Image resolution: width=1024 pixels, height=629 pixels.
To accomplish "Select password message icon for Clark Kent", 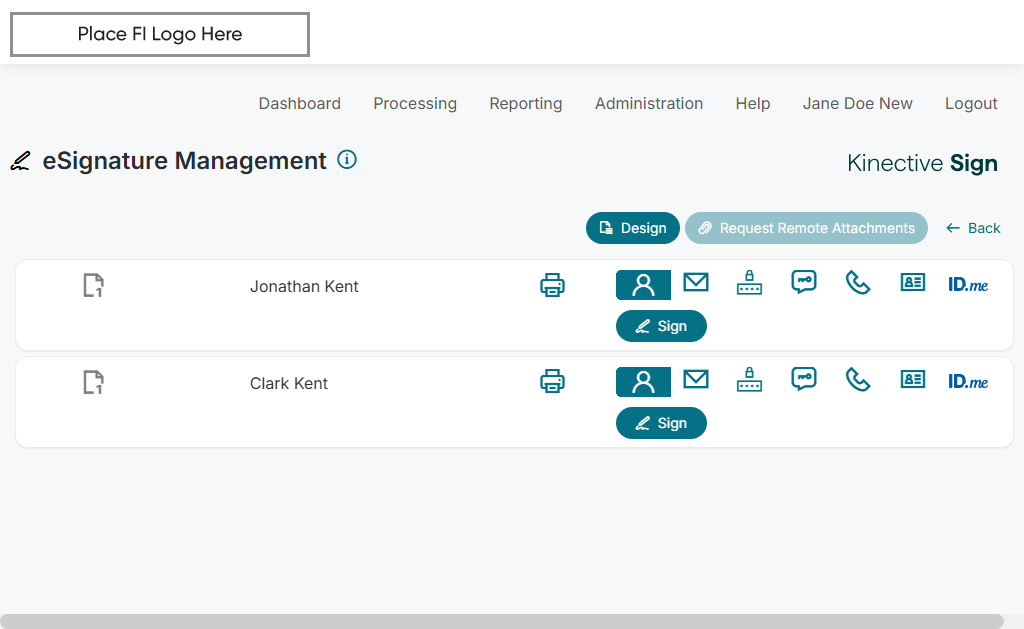I will click(x=804, y=379).
